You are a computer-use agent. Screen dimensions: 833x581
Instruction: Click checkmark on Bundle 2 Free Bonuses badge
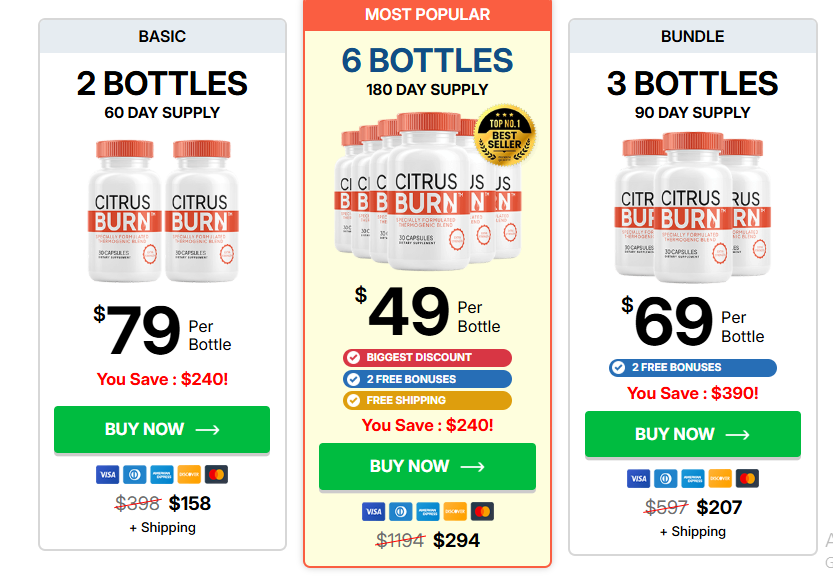tap(619, 367)
